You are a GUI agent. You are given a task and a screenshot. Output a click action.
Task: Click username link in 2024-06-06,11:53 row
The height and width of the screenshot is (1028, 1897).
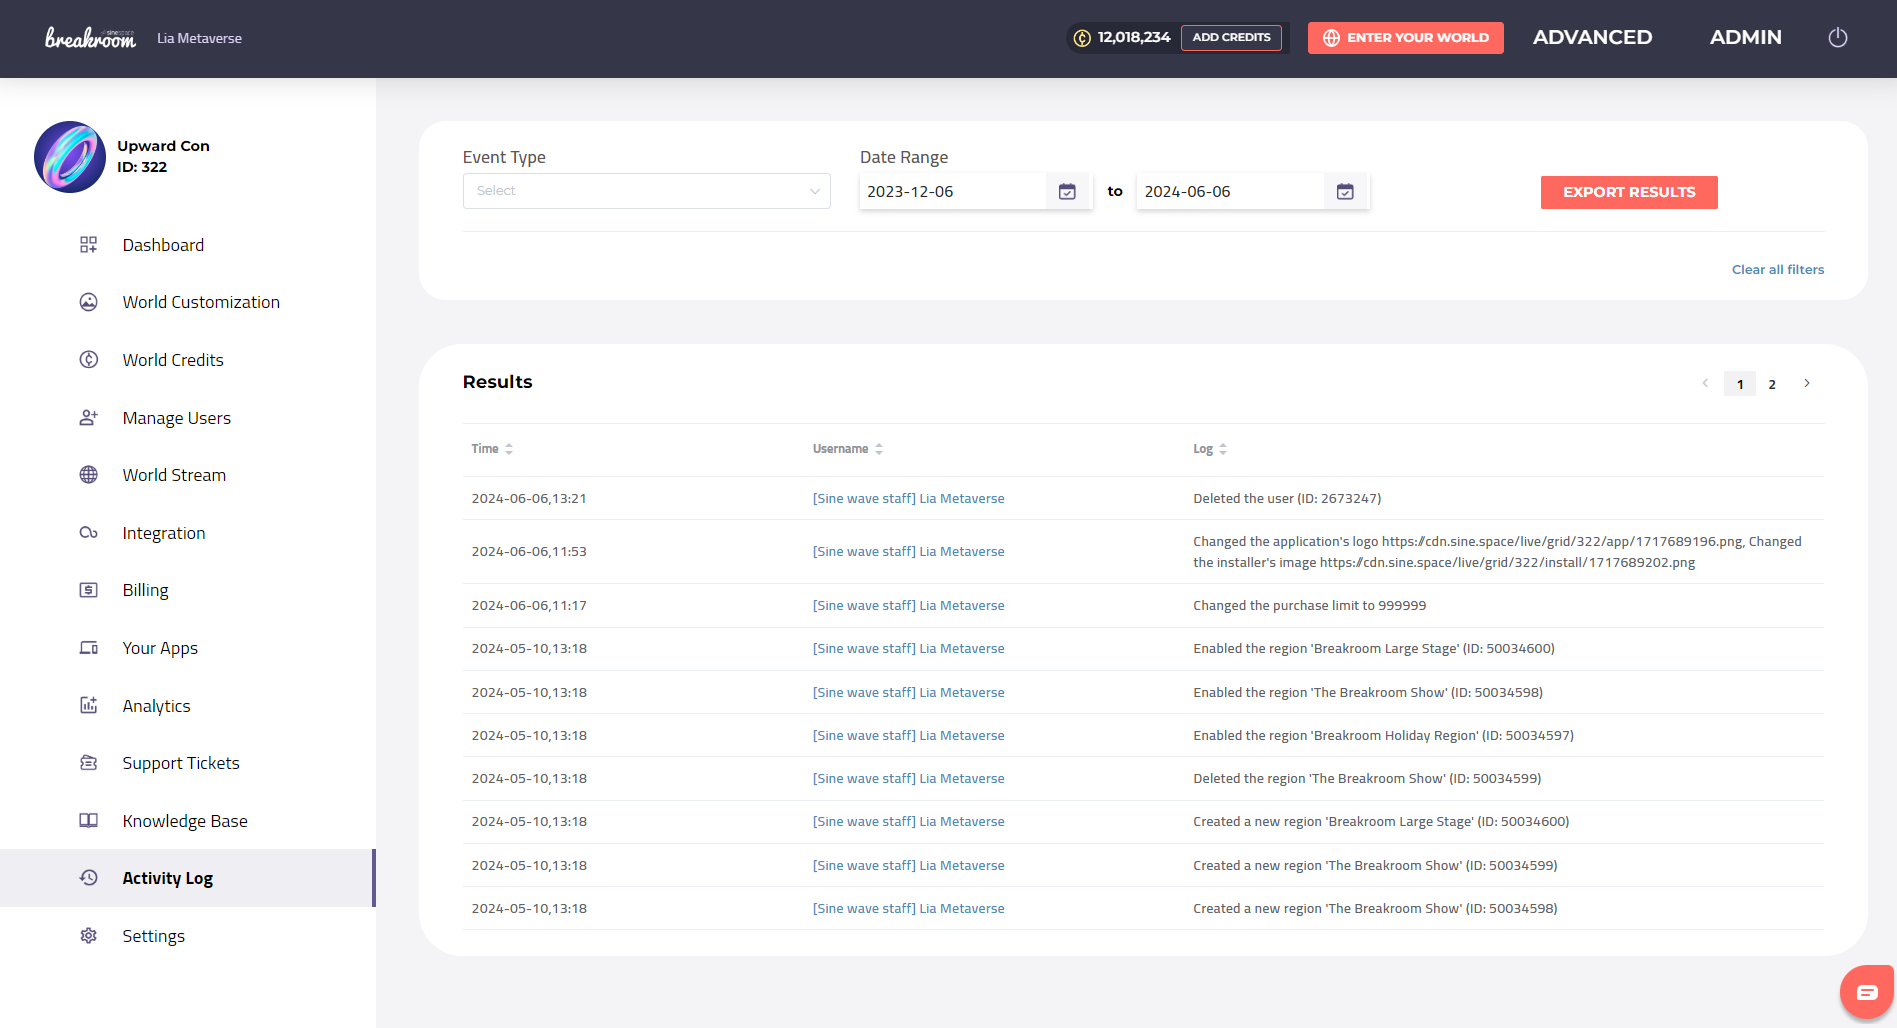click(908, 552)
